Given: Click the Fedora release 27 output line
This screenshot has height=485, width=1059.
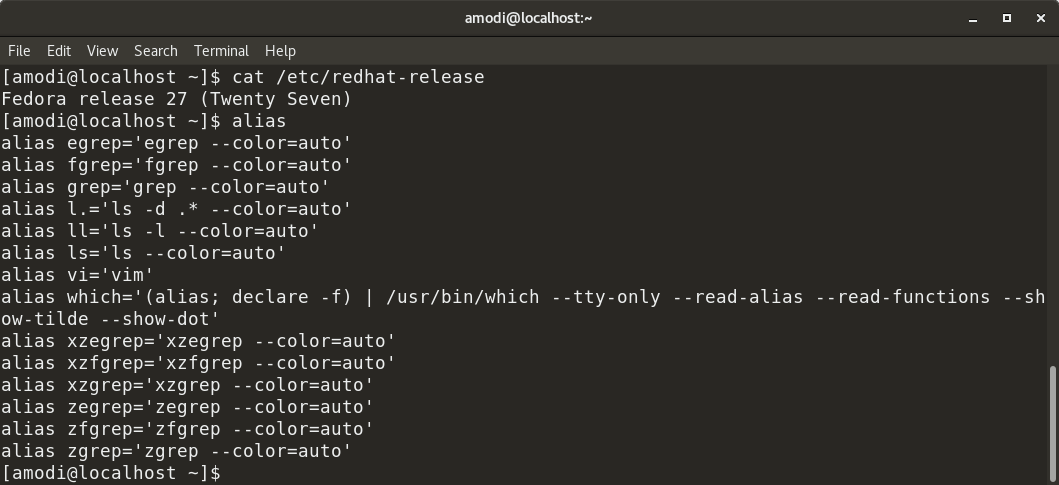Looking at the screenshot, I should (x=177, y=99).
